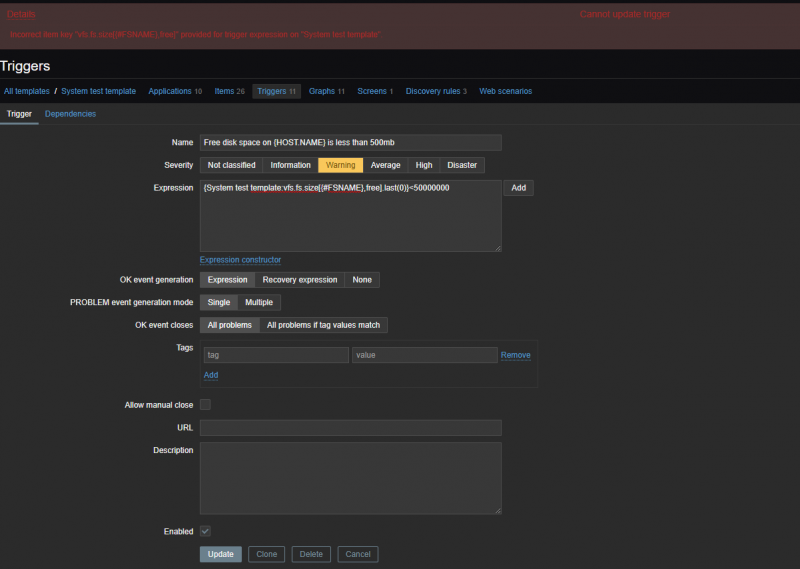This screenshot has width=800, height=569.
Task: Enable the Allow manual close checkbox
Action: 206,405
